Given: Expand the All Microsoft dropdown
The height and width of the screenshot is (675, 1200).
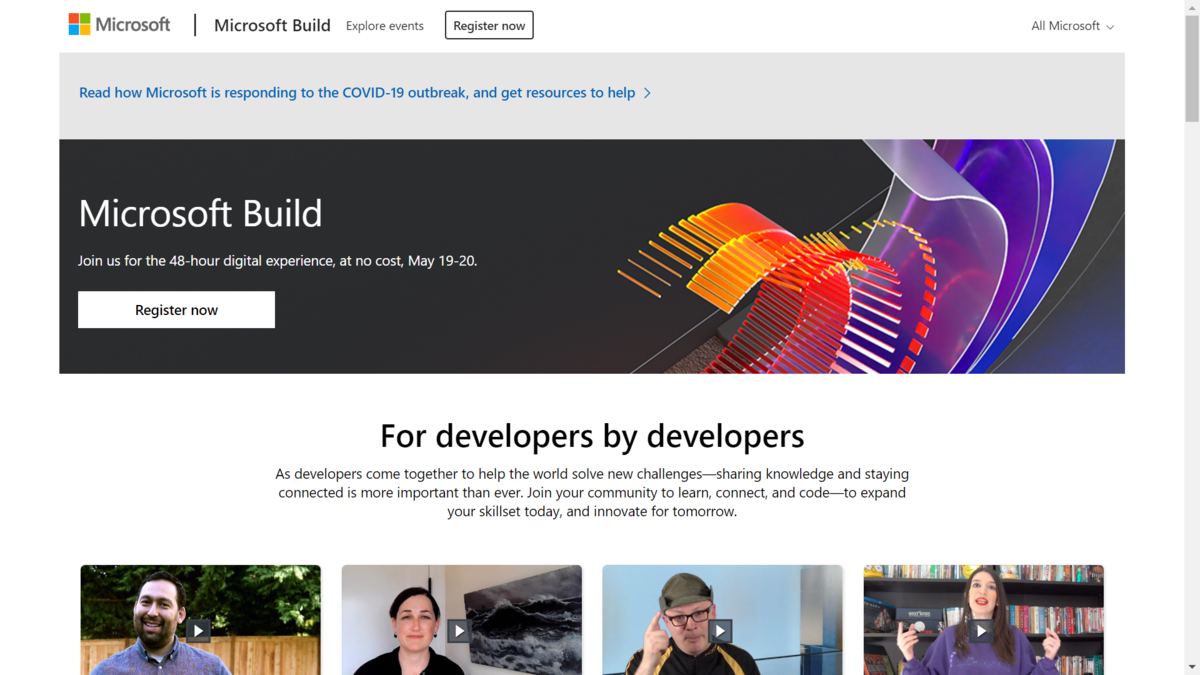Looking at the screenshot, I should click(x=1072, y=26).
